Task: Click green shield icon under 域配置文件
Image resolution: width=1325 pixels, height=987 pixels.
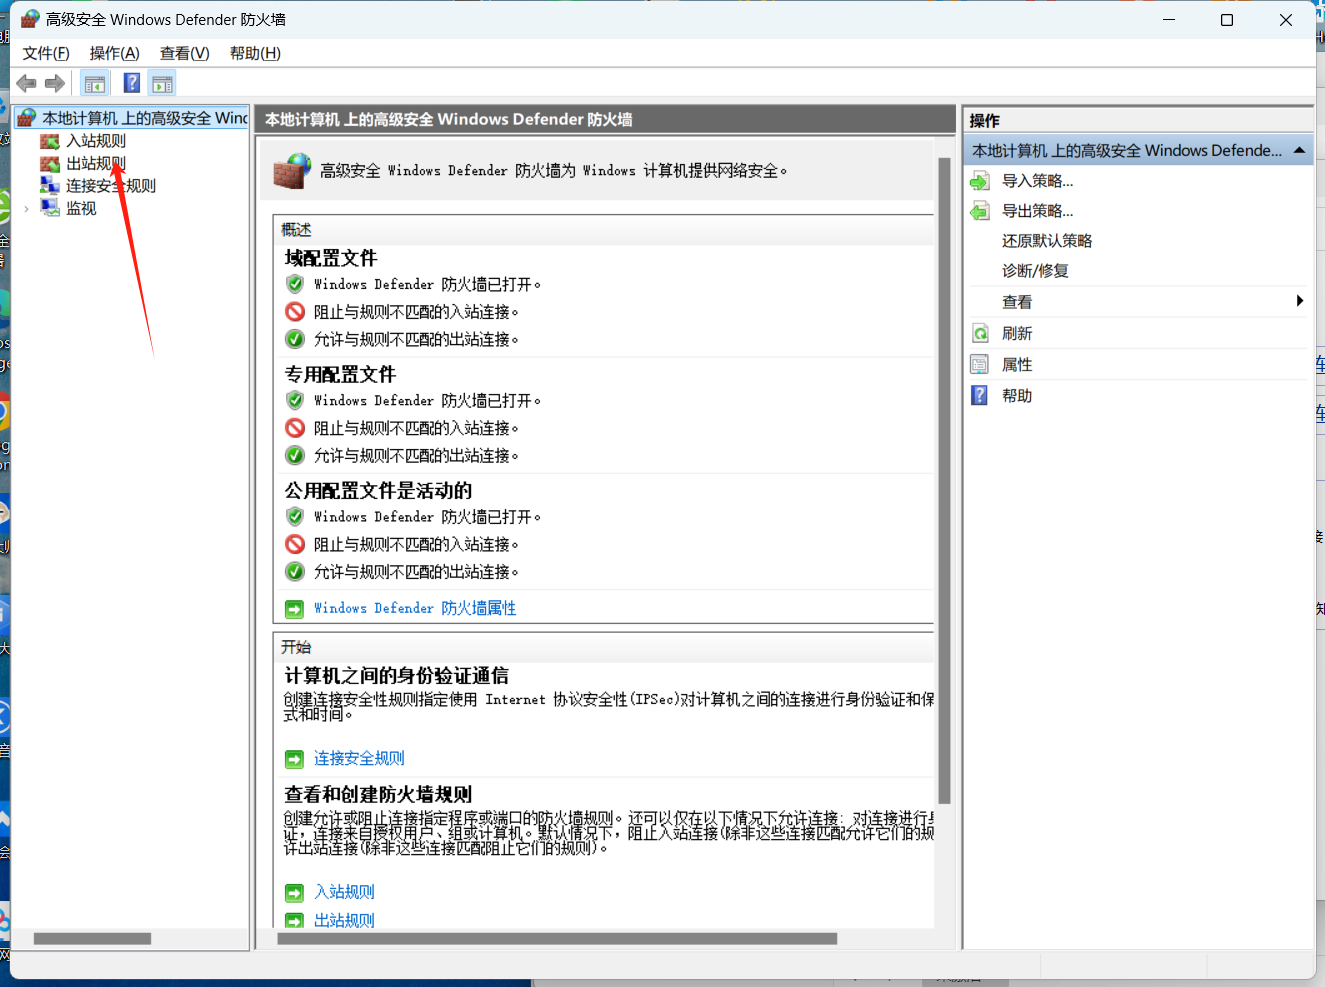Action: pyautogui.click(x=294, y=284)
